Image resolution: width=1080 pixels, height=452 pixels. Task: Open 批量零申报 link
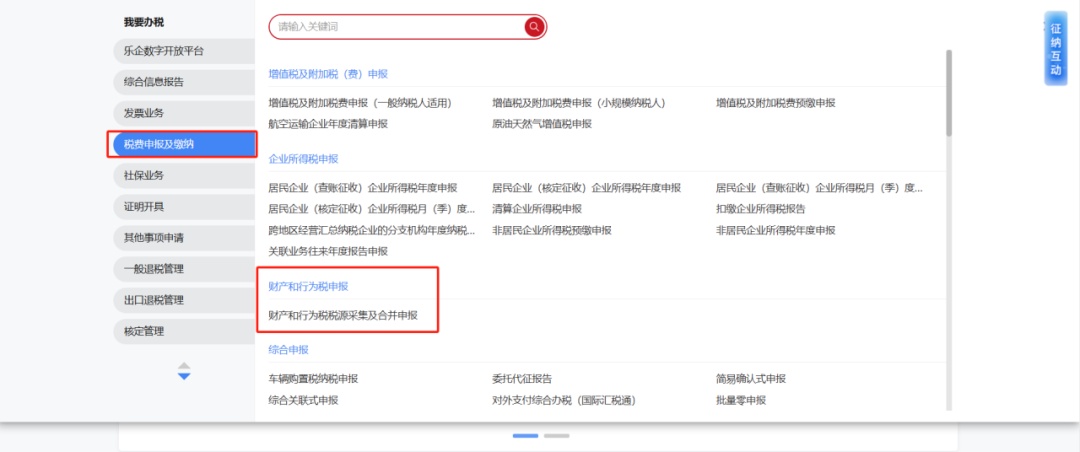(740, 400)
